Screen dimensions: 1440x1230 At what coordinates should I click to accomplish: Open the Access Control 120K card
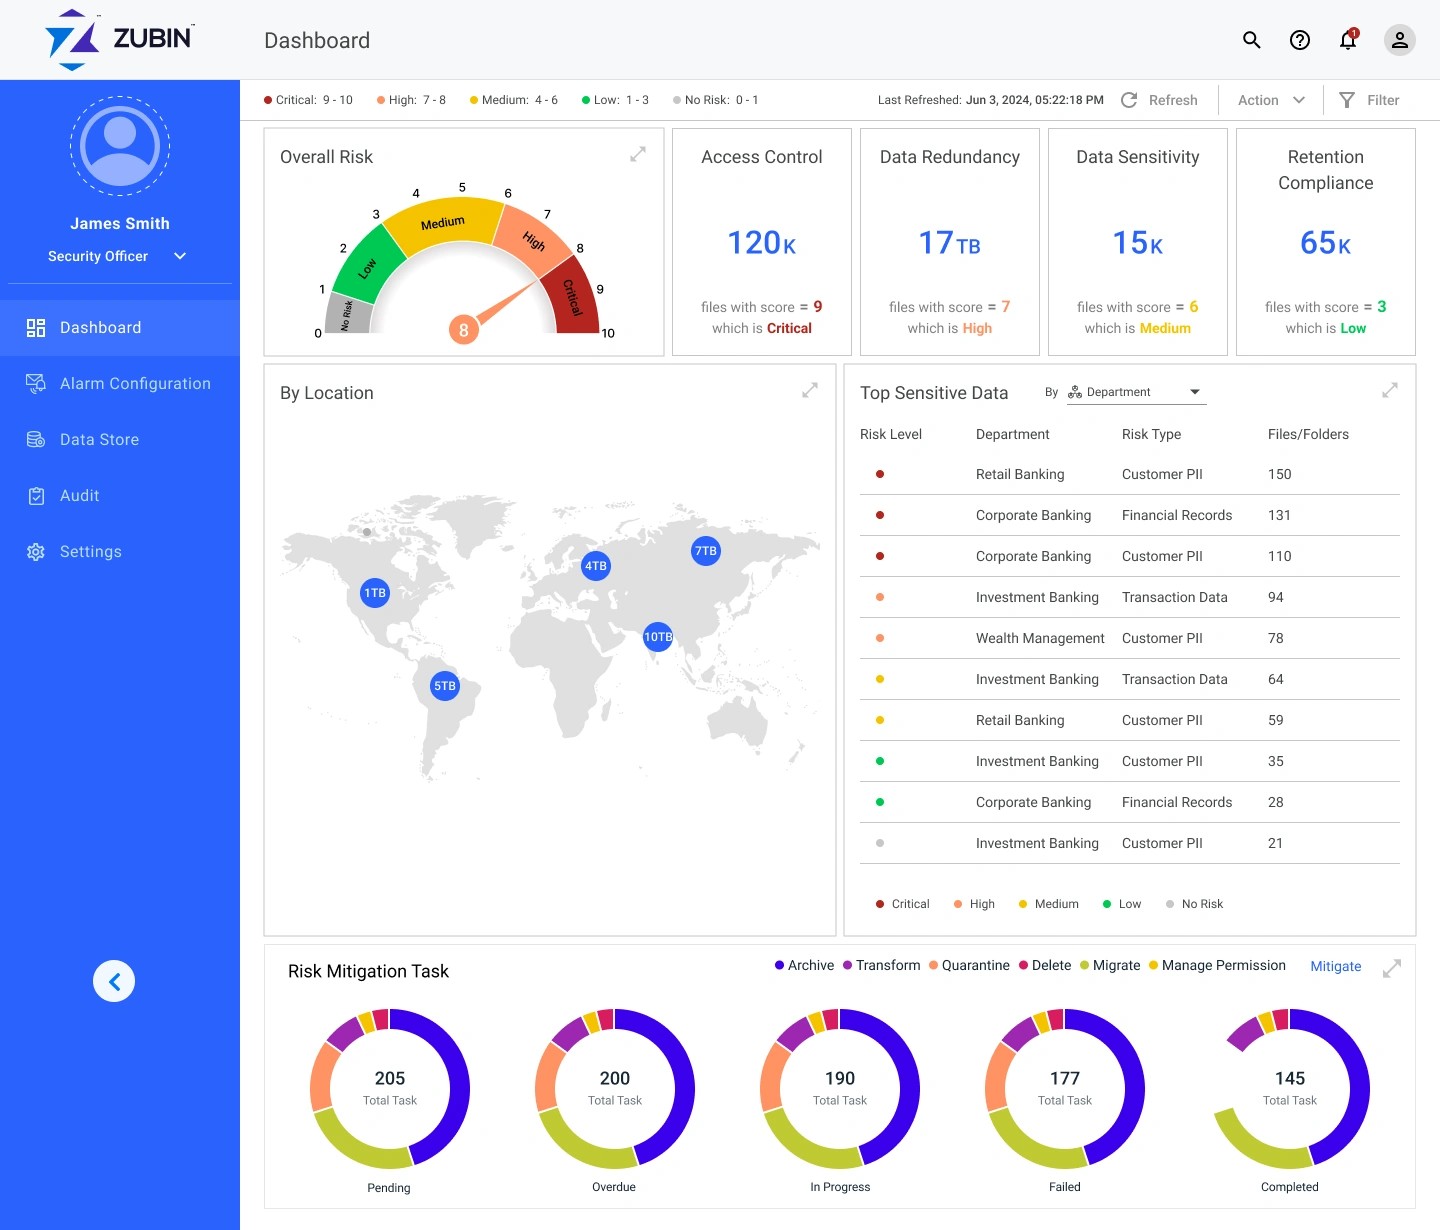click(x=762, y=242)
